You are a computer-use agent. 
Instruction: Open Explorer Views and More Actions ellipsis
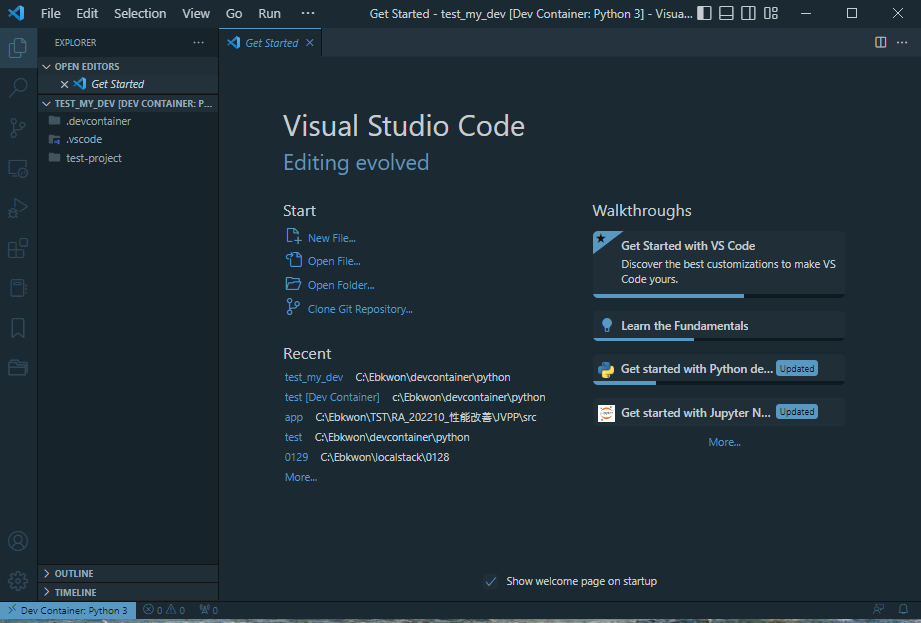[x=199, y=42]
